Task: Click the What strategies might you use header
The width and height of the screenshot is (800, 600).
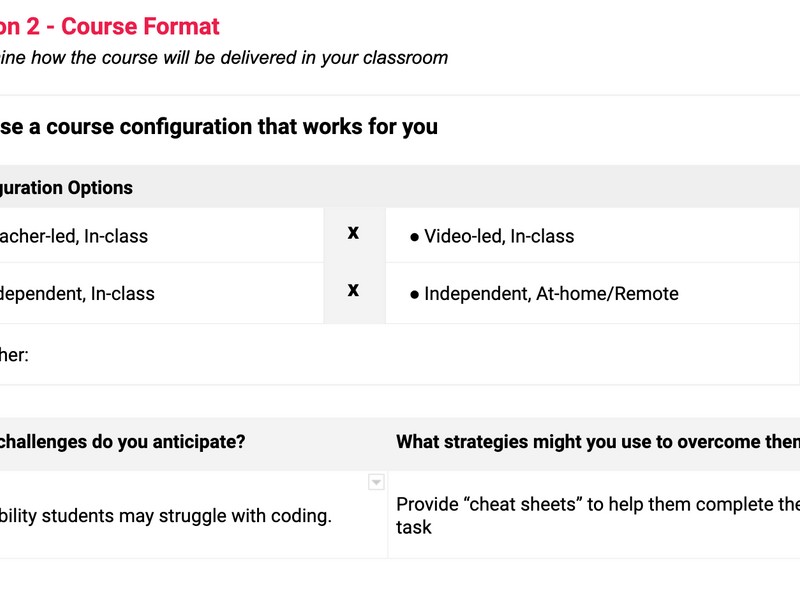Action: [598, 442]
